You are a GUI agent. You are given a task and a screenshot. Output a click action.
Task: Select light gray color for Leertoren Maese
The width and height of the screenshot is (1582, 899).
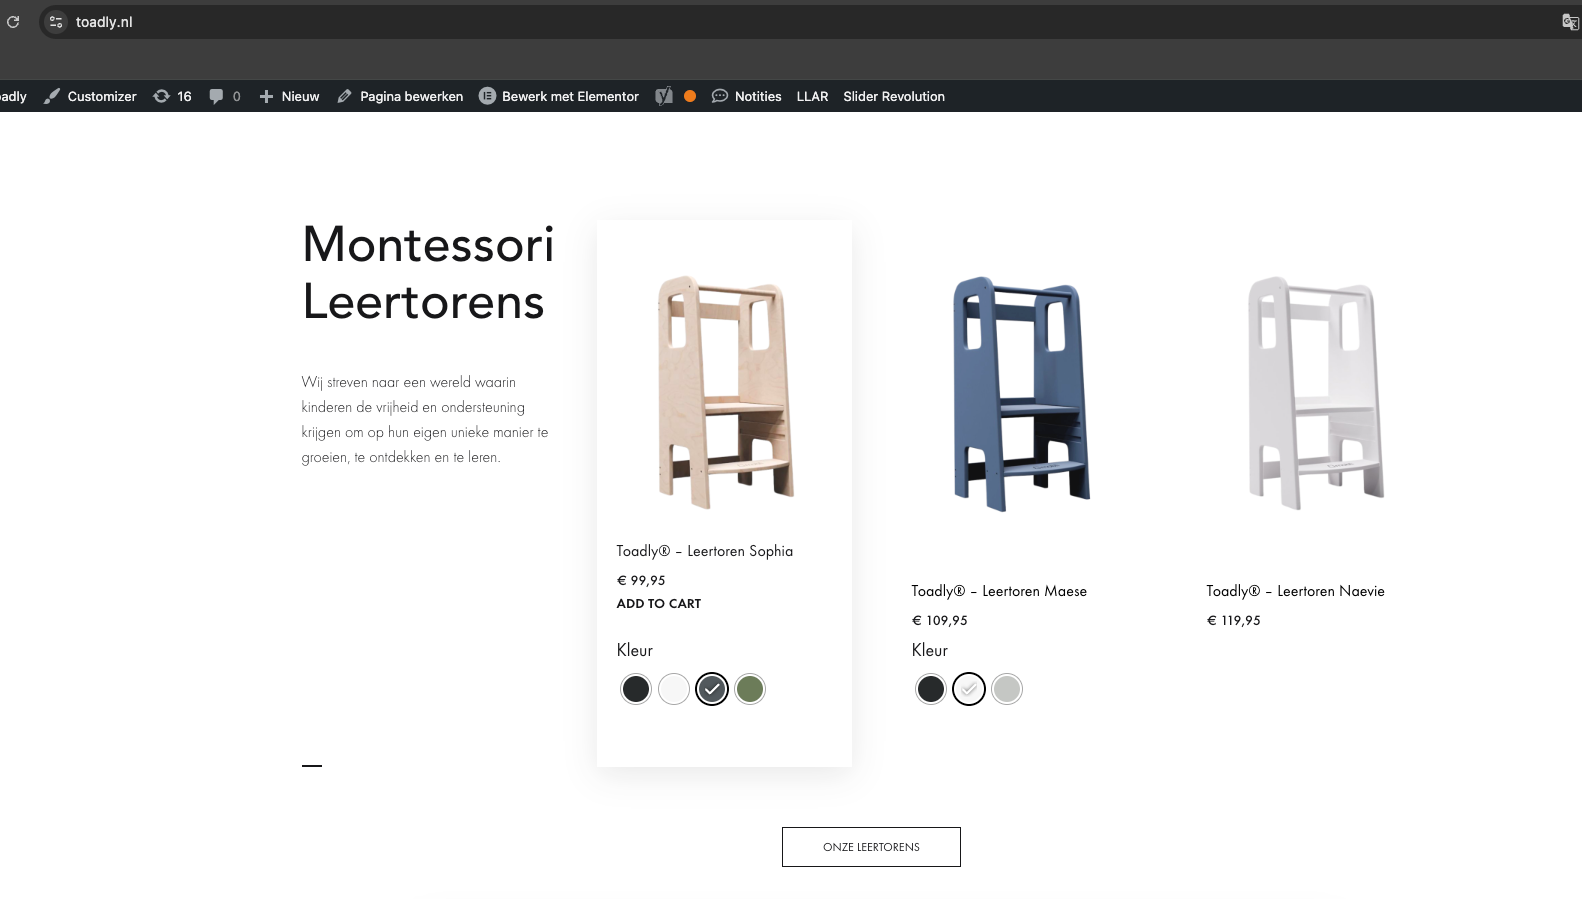click(x=1007, y=689)
